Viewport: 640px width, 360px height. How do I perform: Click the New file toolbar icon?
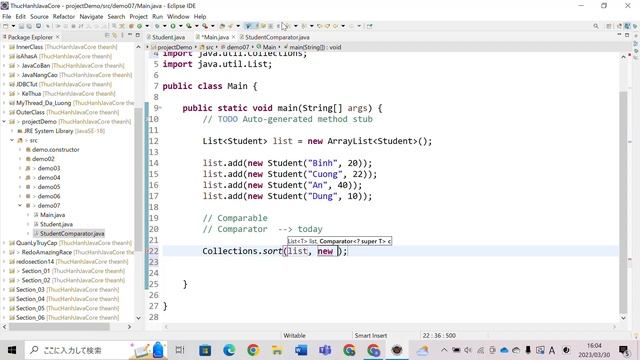(6, 26)
